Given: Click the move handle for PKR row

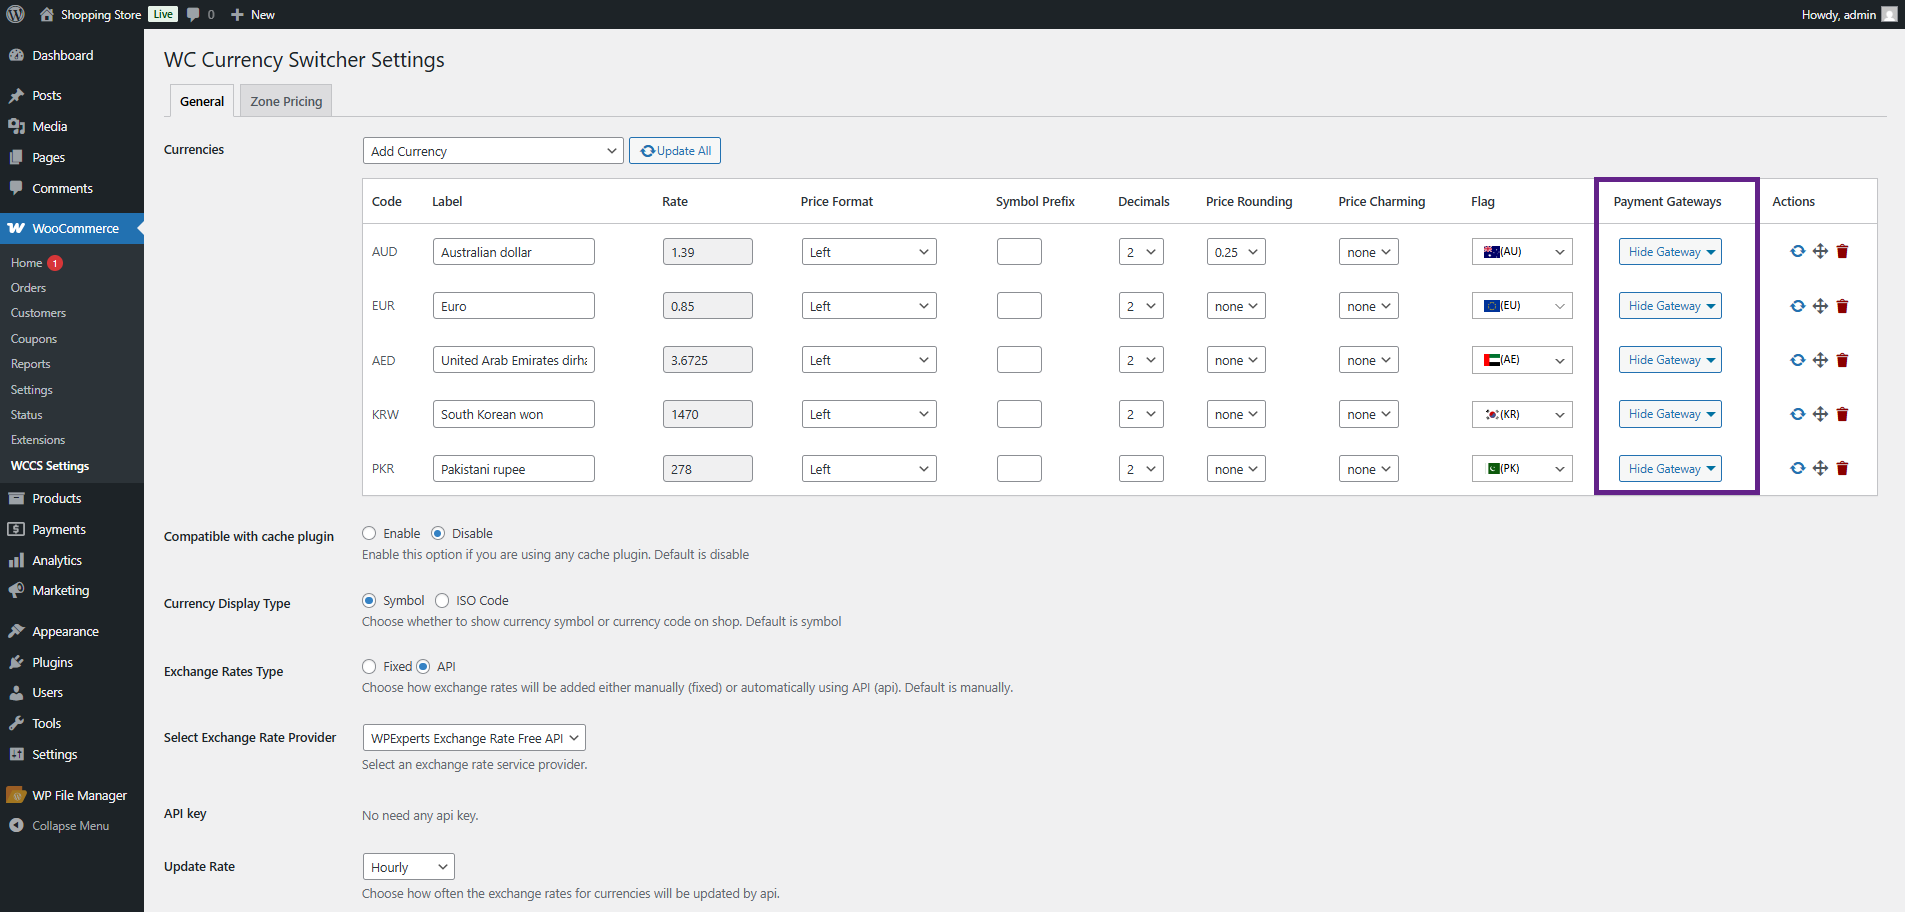Looking at the screenshot, I should coord(1820,468).
